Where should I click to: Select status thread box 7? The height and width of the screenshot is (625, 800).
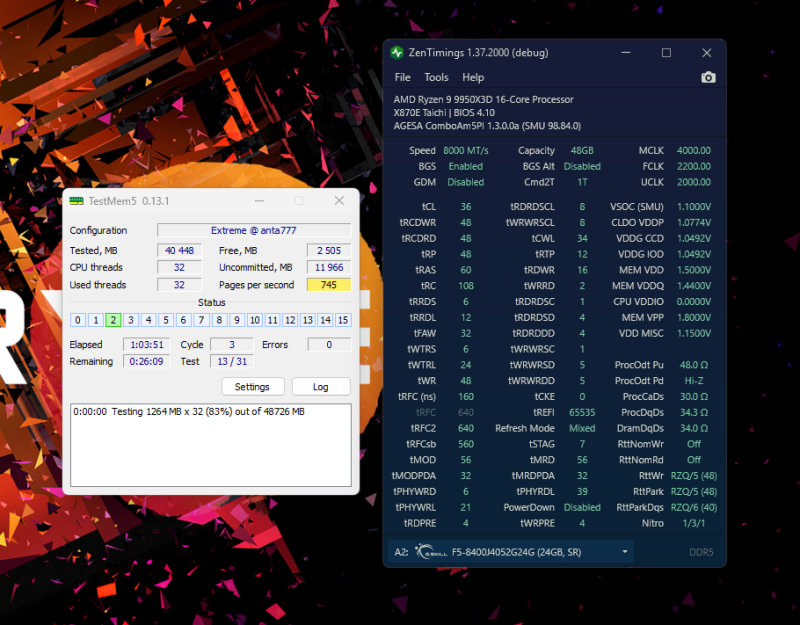coord(202,320)
